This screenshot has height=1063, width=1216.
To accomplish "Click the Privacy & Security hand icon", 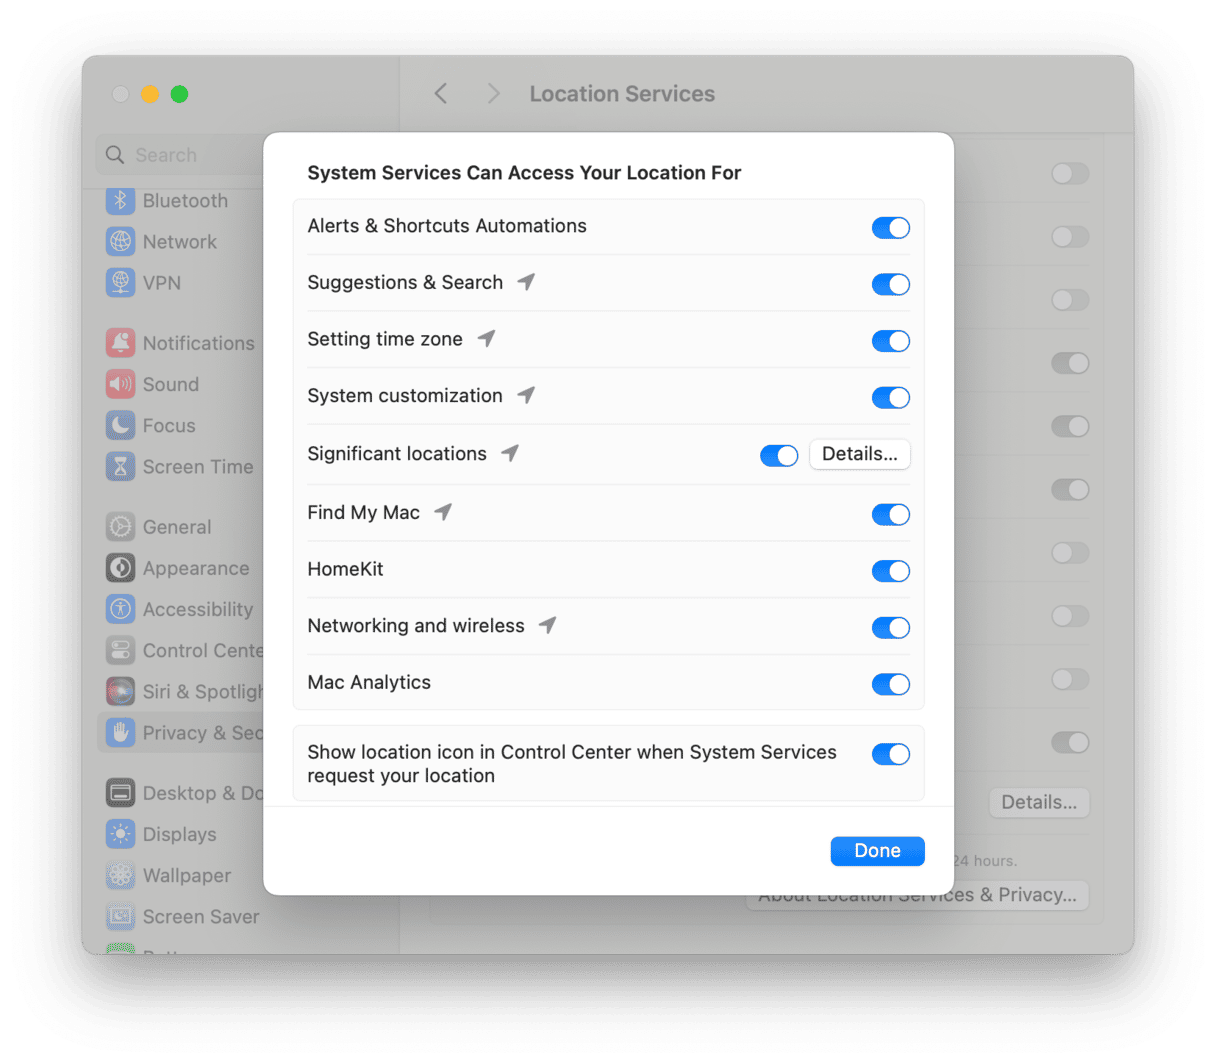I will point(121,732).
